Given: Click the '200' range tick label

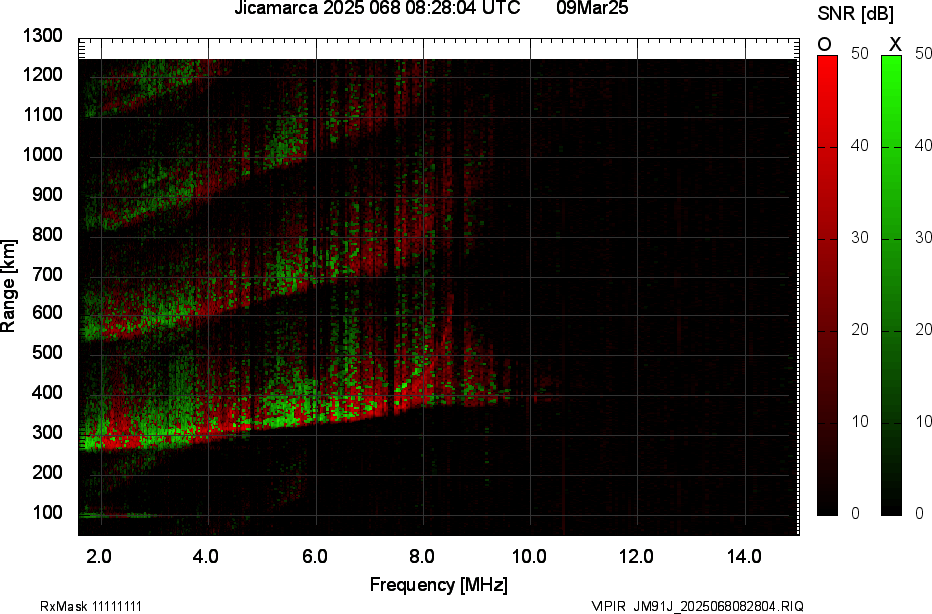Looking at the screenshot, I should coord(47,472).
